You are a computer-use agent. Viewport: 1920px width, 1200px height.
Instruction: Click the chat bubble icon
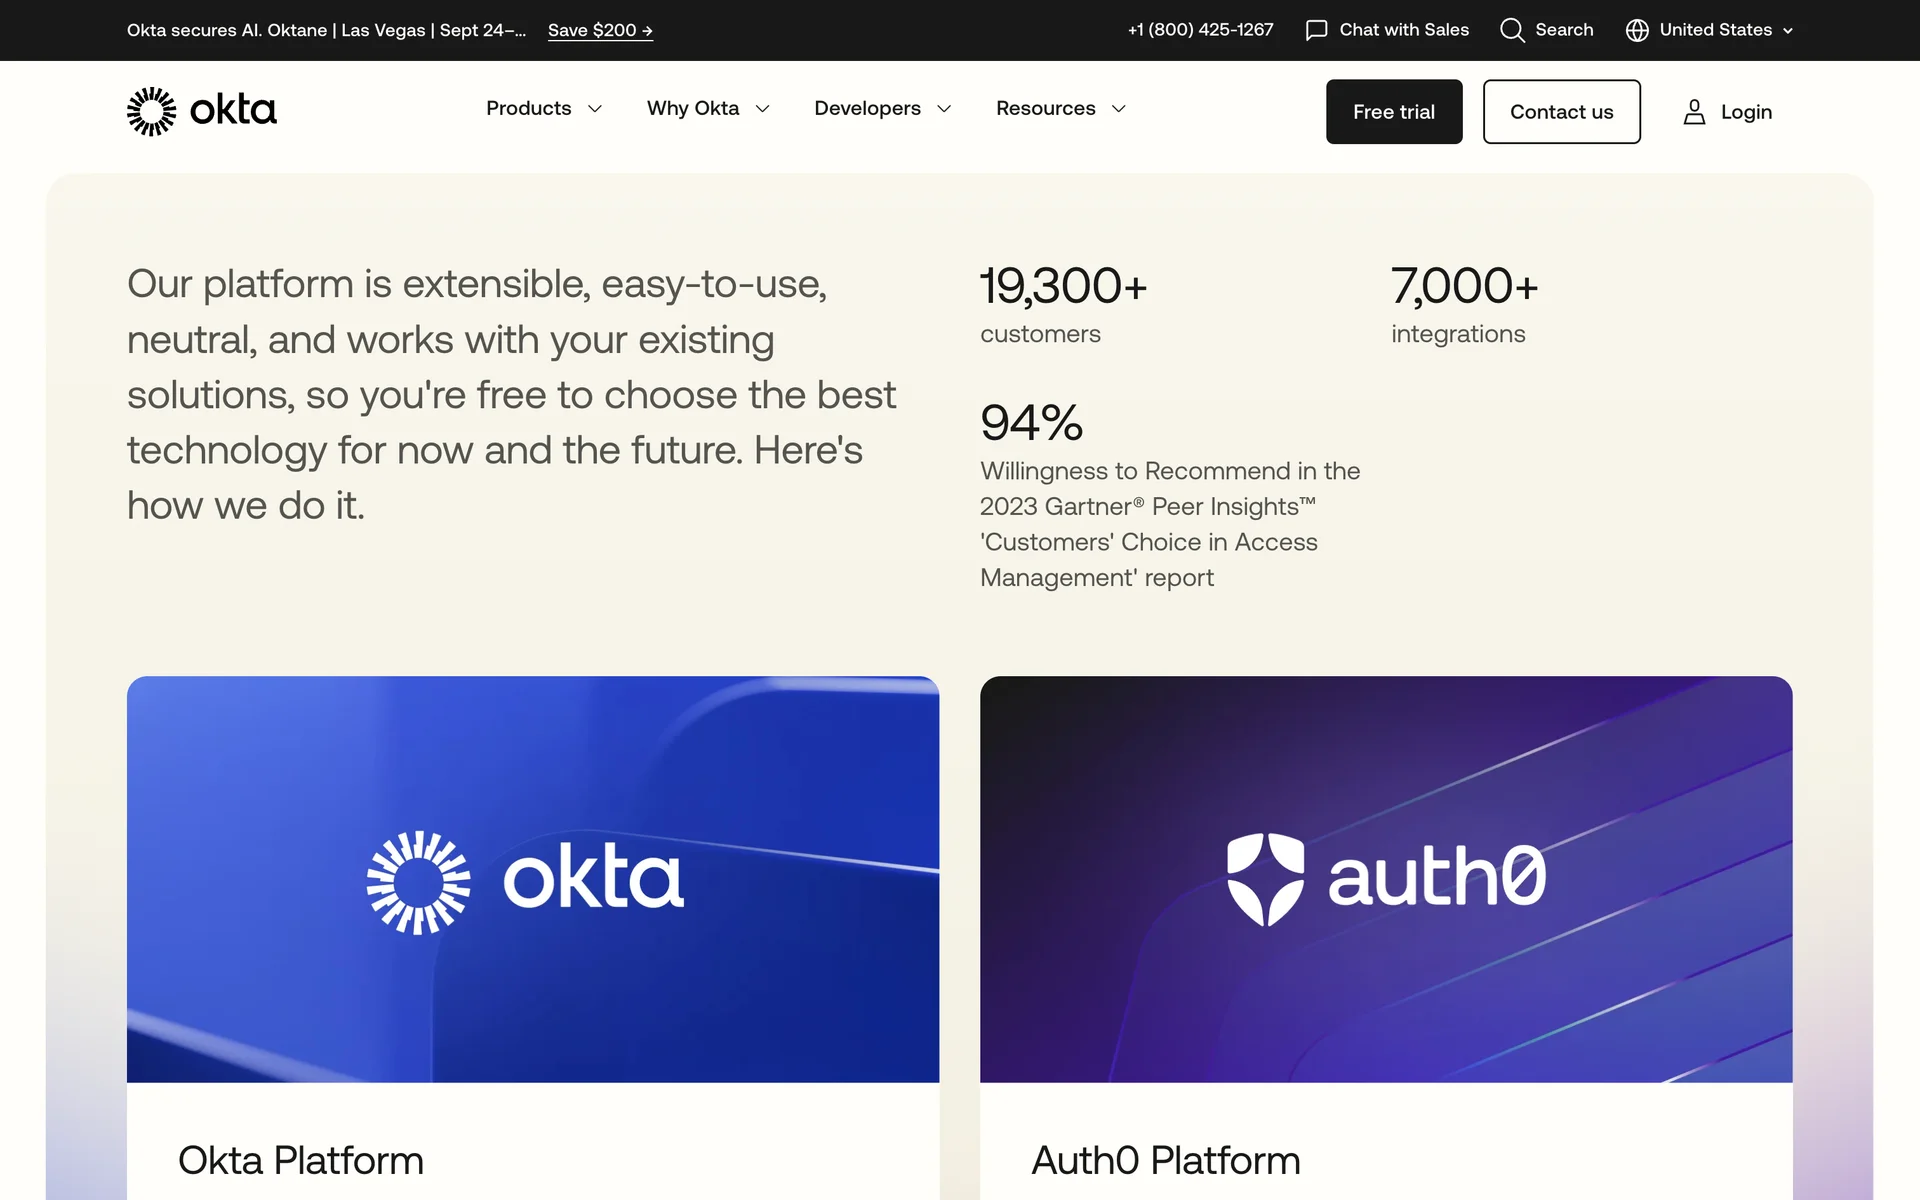[1316, 30]
